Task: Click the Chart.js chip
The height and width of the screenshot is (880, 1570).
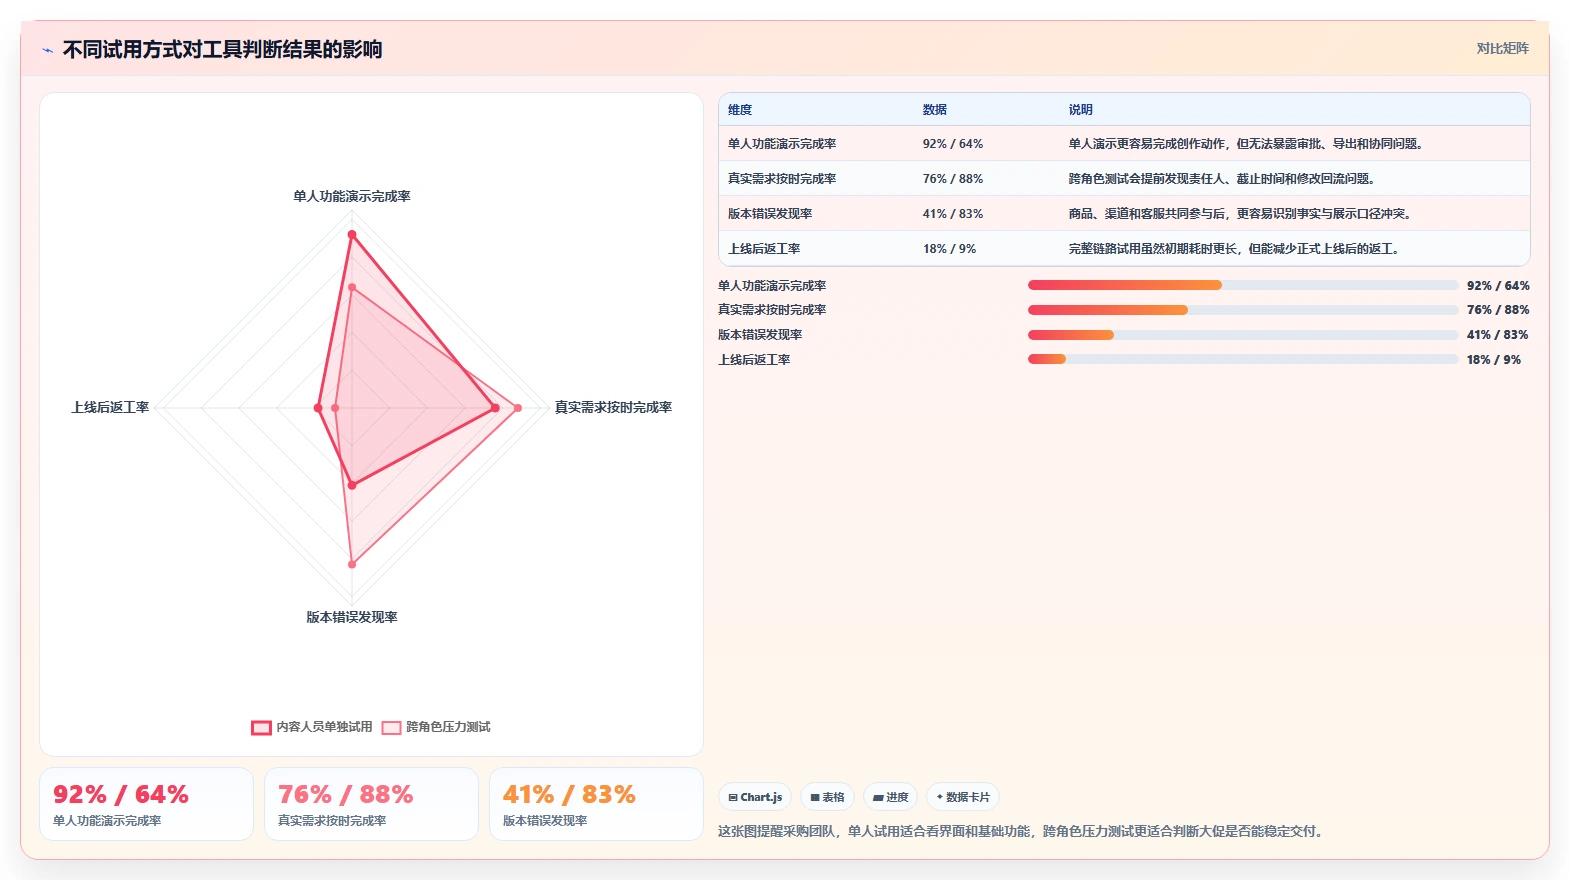Action: click(x=755, y=797)
